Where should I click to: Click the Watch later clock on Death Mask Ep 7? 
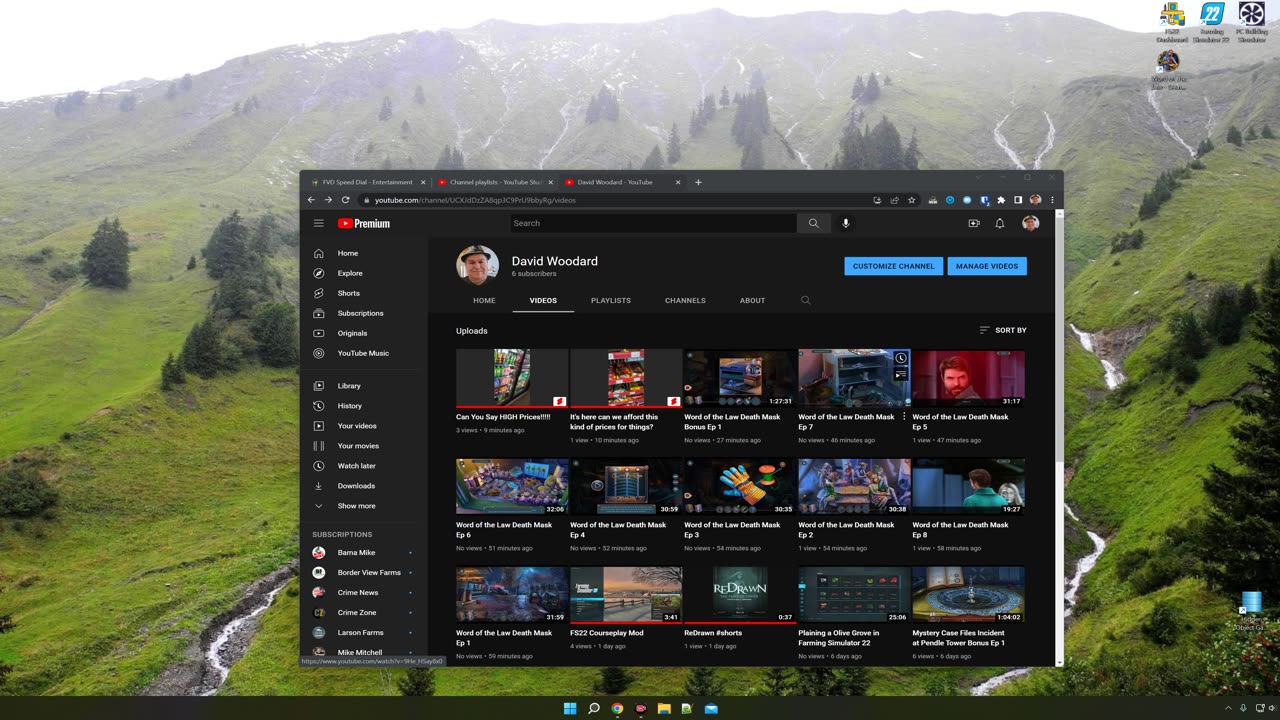tap(901, 358)
